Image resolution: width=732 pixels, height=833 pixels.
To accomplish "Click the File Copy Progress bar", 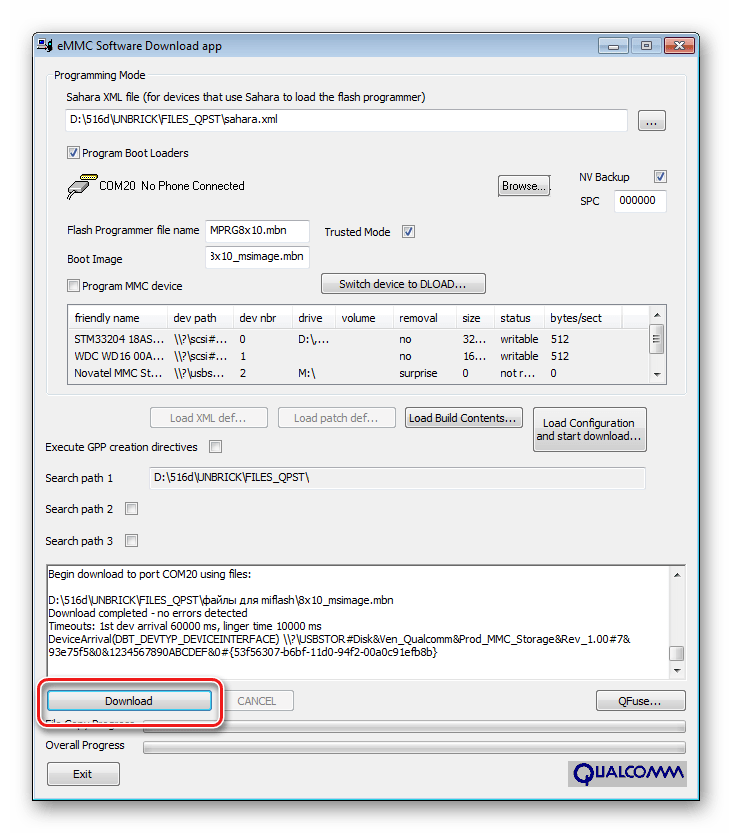I will click(x=414, y=726).
